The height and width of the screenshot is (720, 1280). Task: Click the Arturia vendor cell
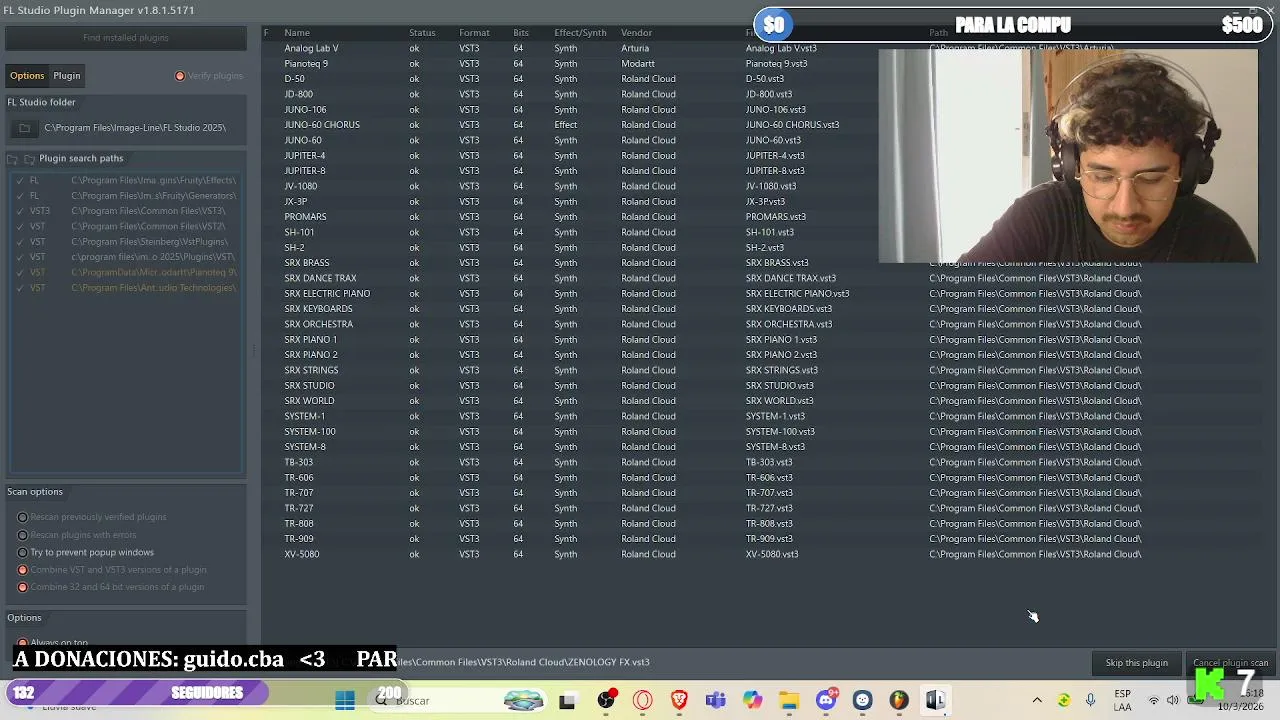[x=635, y=48]
